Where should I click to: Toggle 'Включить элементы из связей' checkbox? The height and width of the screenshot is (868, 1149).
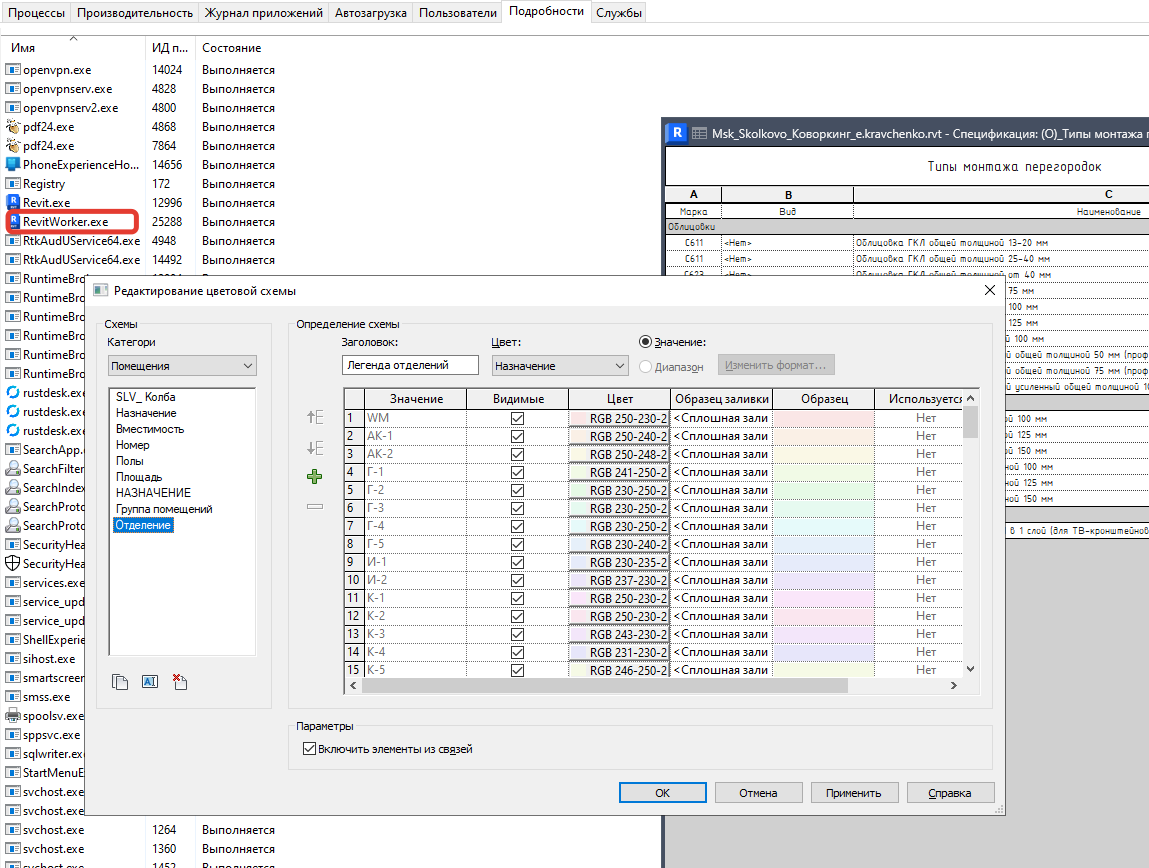pos(309,749)
